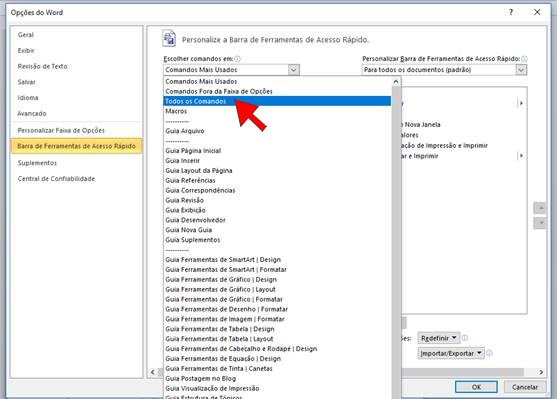This screenshot has width=557, height=399.
Task: Select Guia Ferramentas de Gráfico | Layout
Action: tap(277, 290)
